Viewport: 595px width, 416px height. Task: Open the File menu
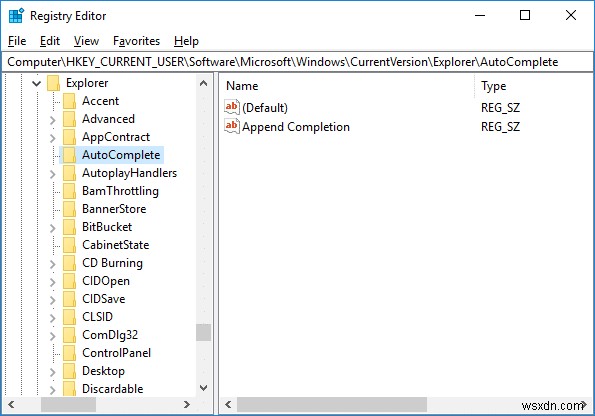(17, 41)
